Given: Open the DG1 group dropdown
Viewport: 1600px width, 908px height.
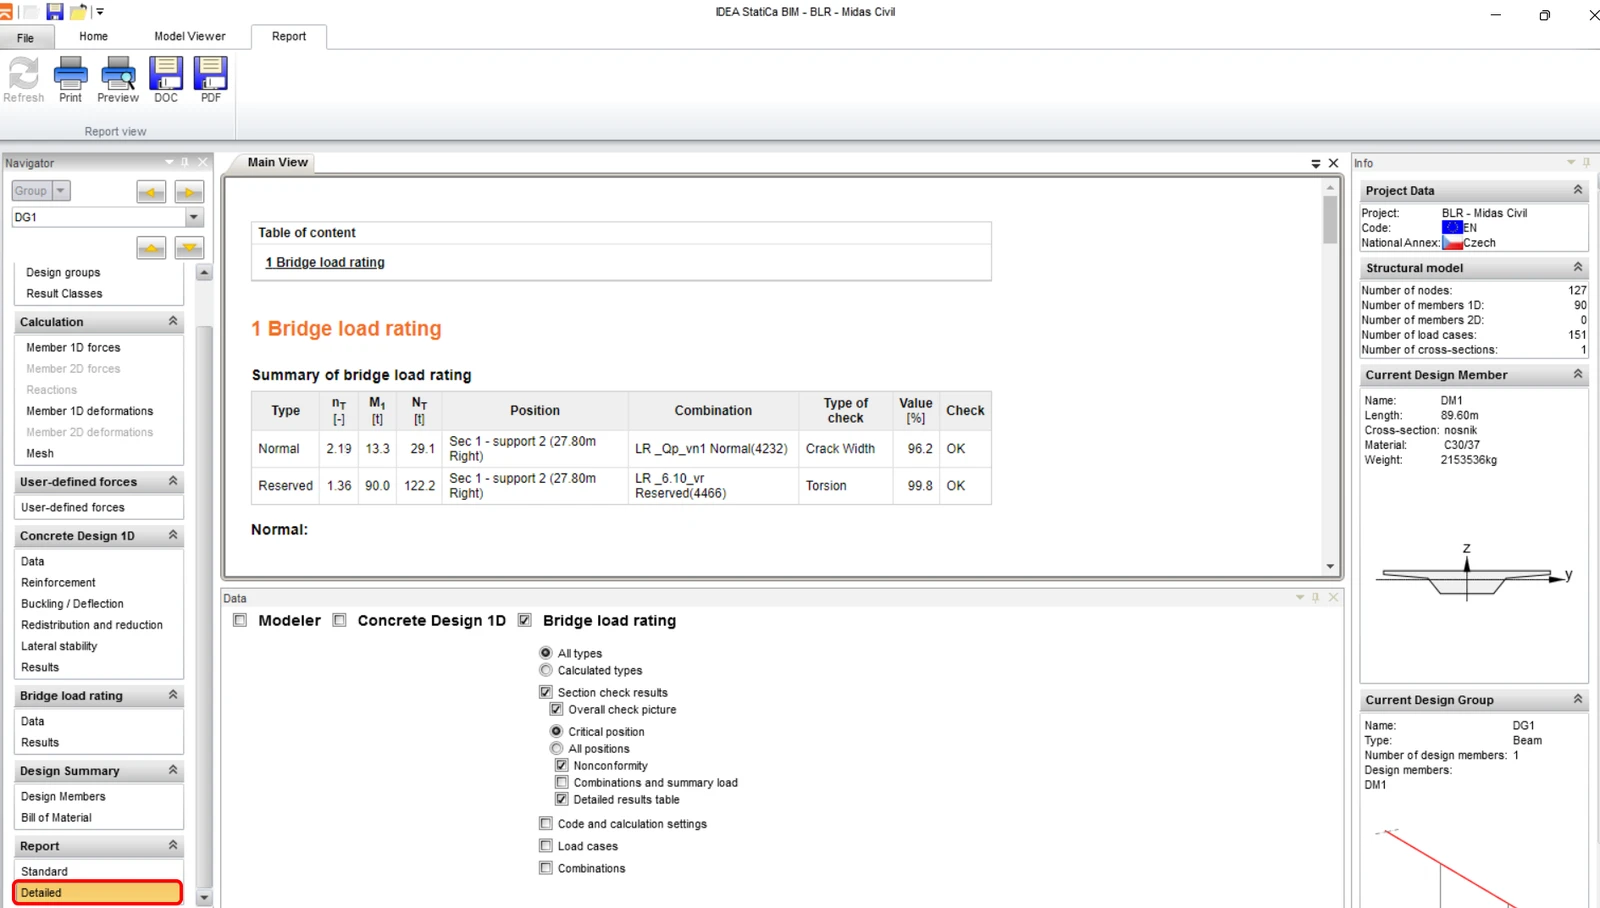Looking at the screenshot, I should tap(194, 217).
